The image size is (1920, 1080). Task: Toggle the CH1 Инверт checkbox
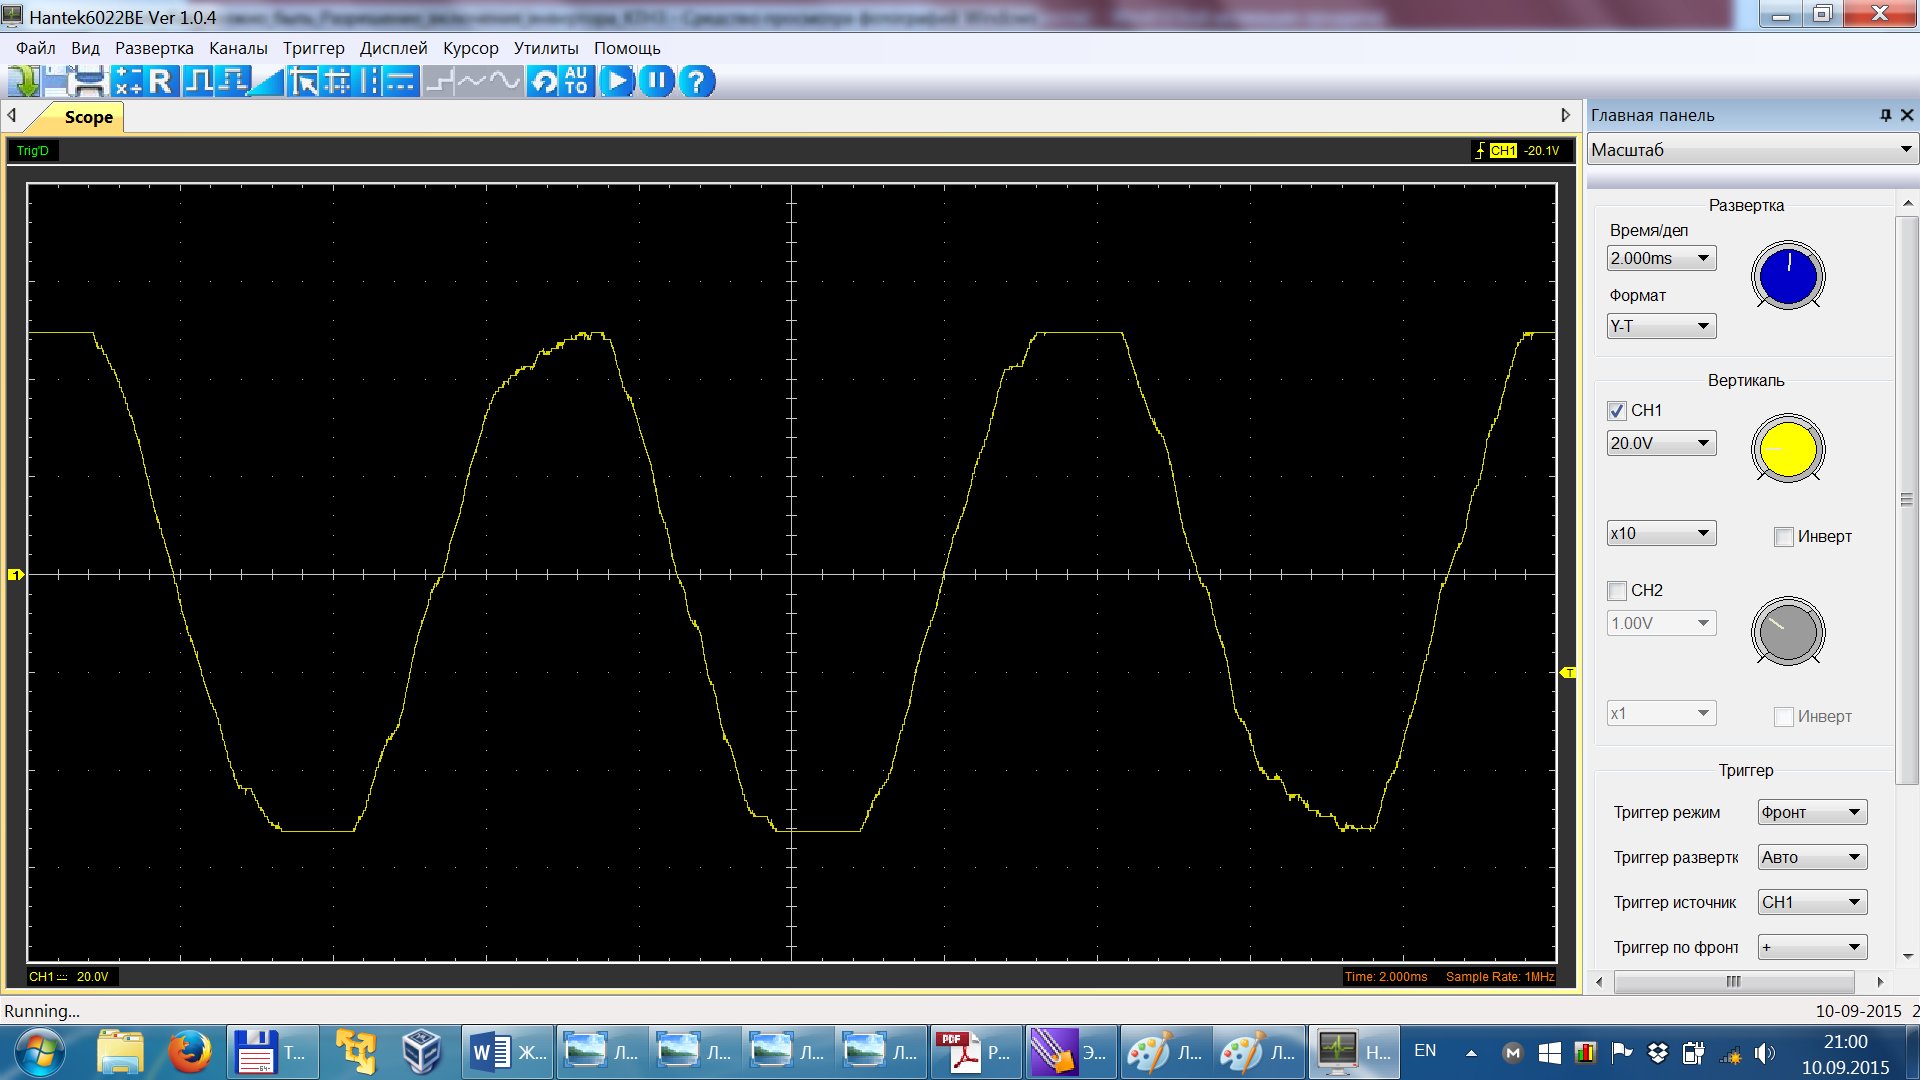[x=1783, y=537]
